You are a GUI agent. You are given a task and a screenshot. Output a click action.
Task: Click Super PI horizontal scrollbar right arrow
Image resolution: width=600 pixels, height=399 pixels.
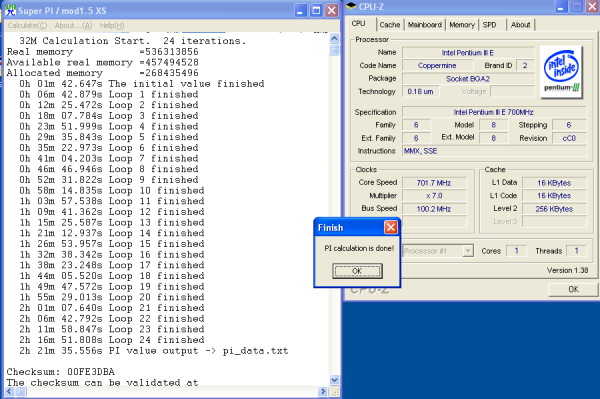tap(323, 391)
